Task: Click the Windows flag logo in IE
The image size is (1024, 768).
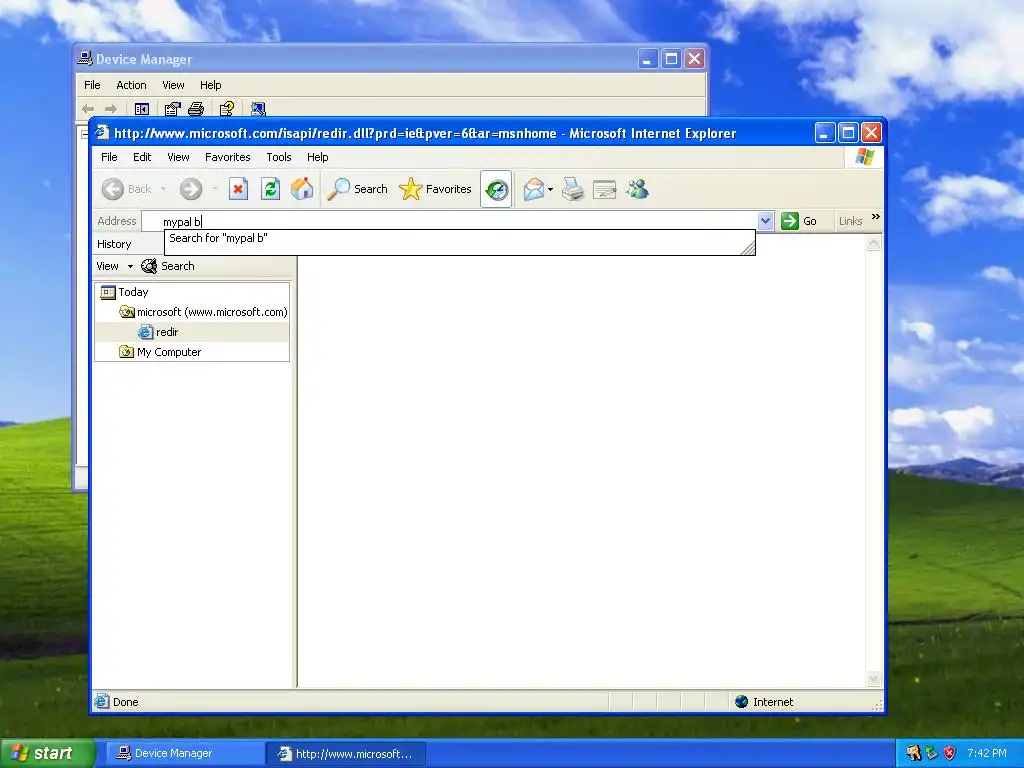Action: pyautogui.click(x=865, y=157)
